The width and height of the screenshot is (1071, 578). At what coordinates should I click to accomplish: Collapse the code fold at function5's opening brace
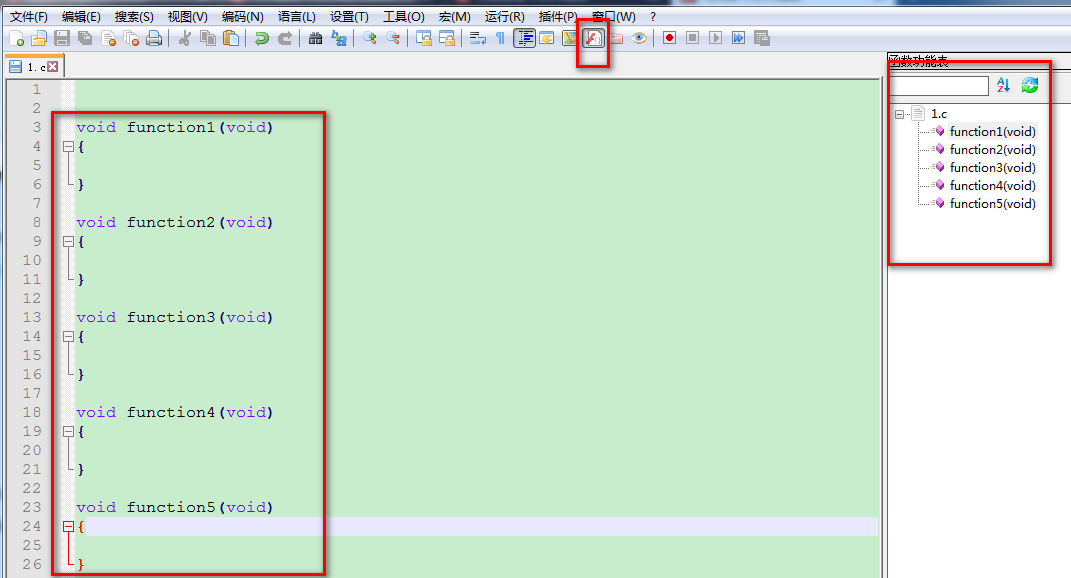point(66,525)
